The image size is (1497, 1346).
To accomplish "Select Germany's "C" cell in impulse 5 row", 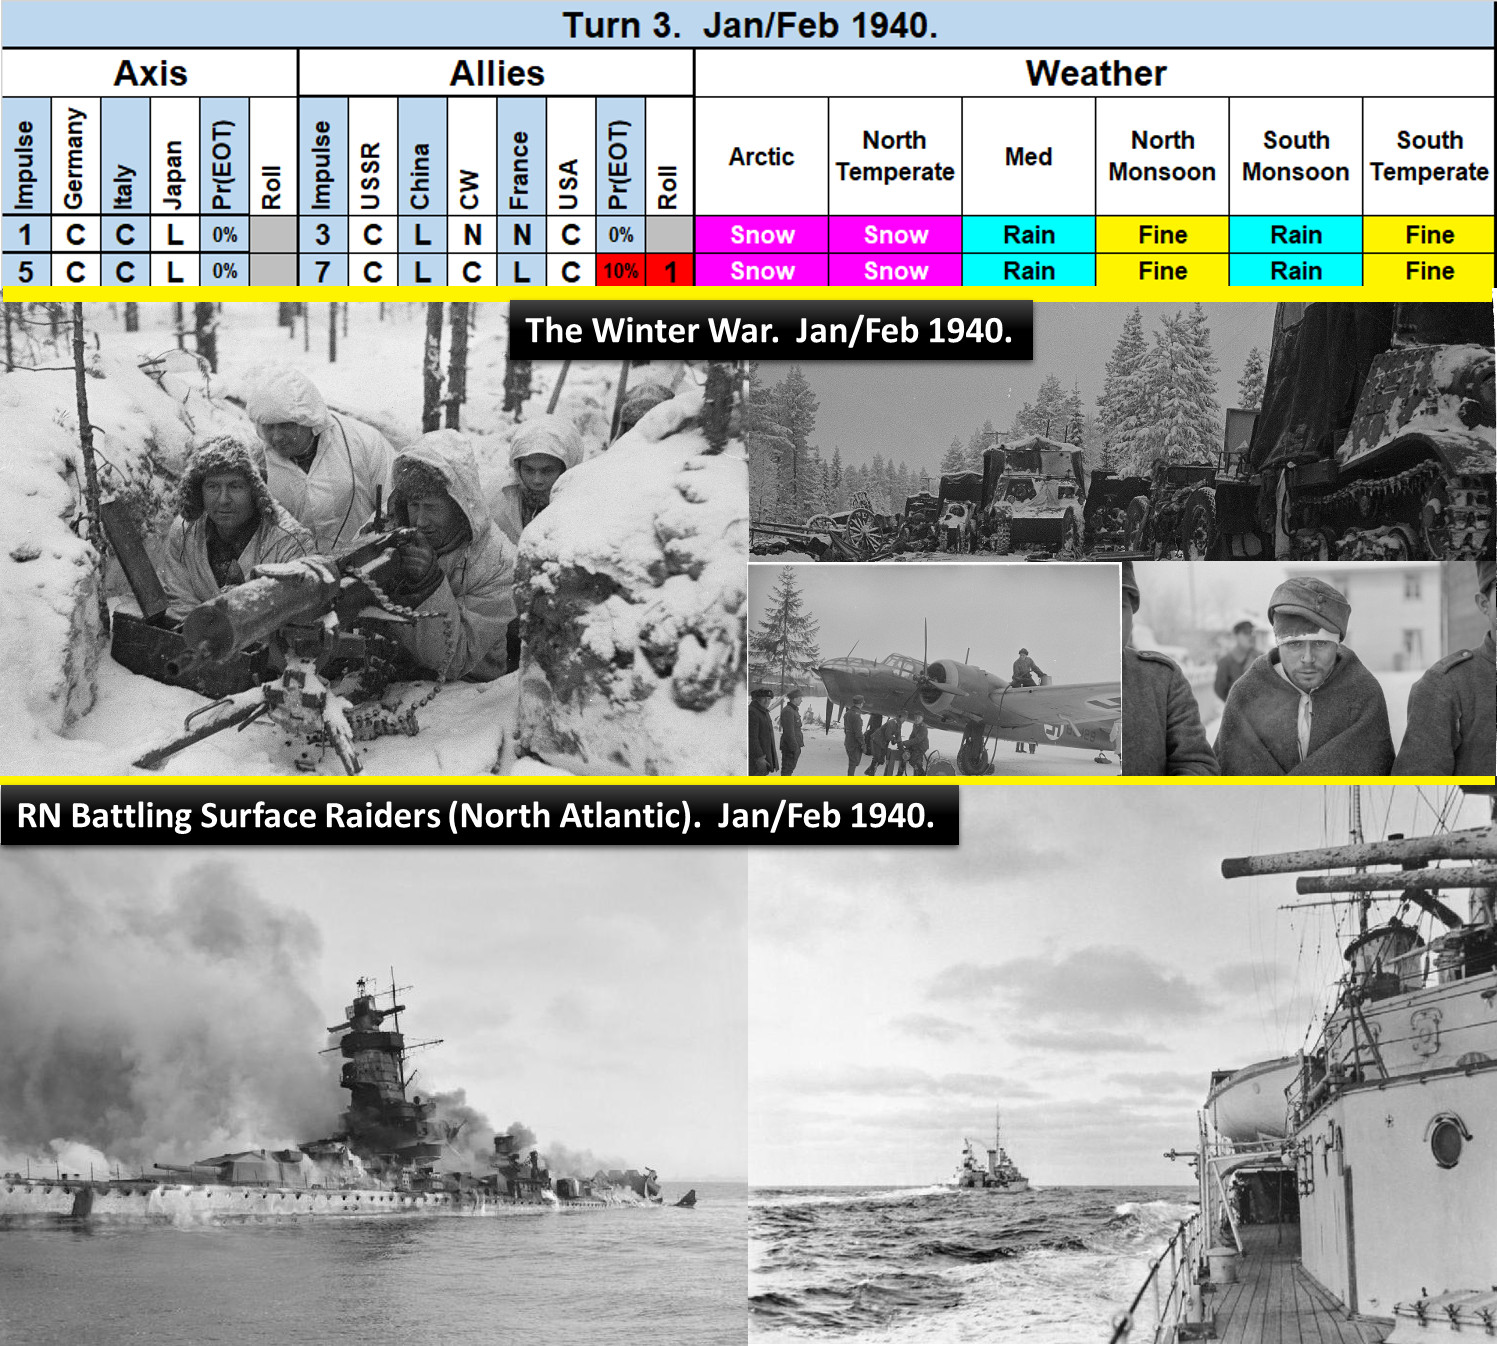I will (75, 271).
